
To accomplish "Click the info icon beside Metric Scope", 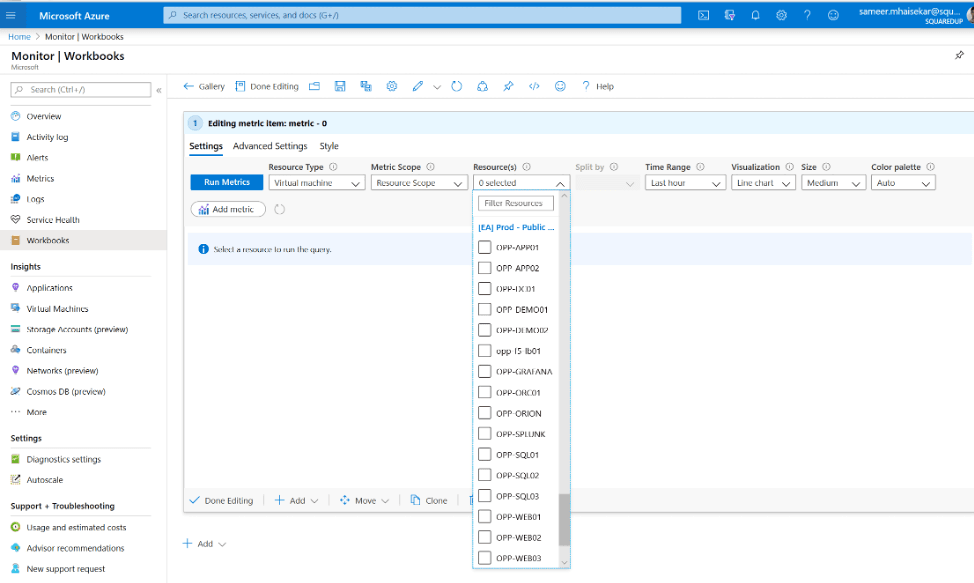I will click(430, 167).
